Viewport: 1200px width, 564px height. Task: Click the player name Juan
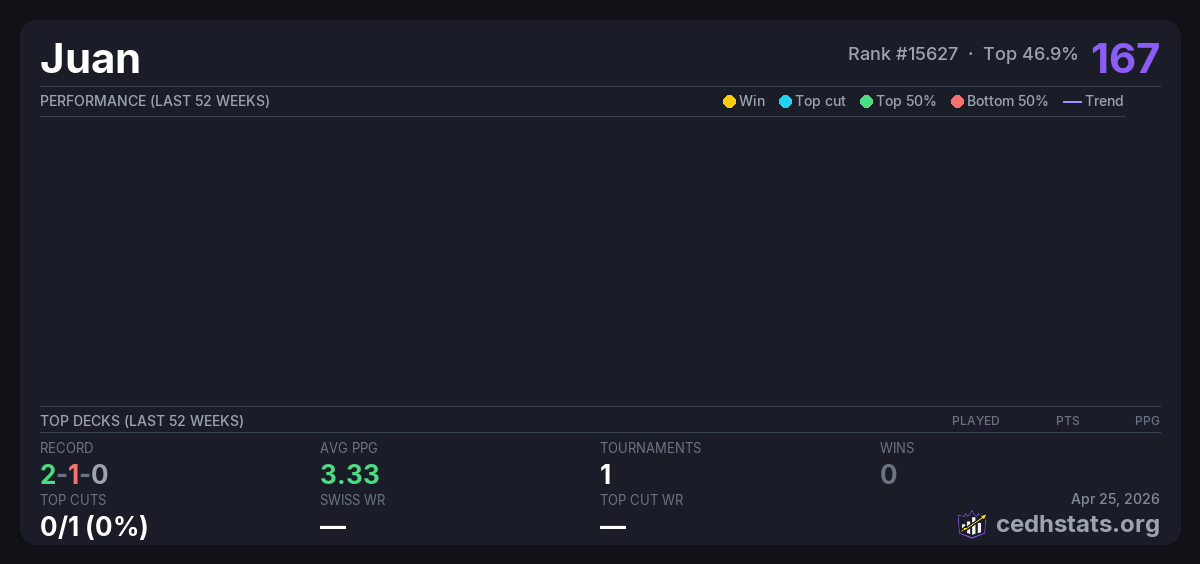(x=90, y=59)
